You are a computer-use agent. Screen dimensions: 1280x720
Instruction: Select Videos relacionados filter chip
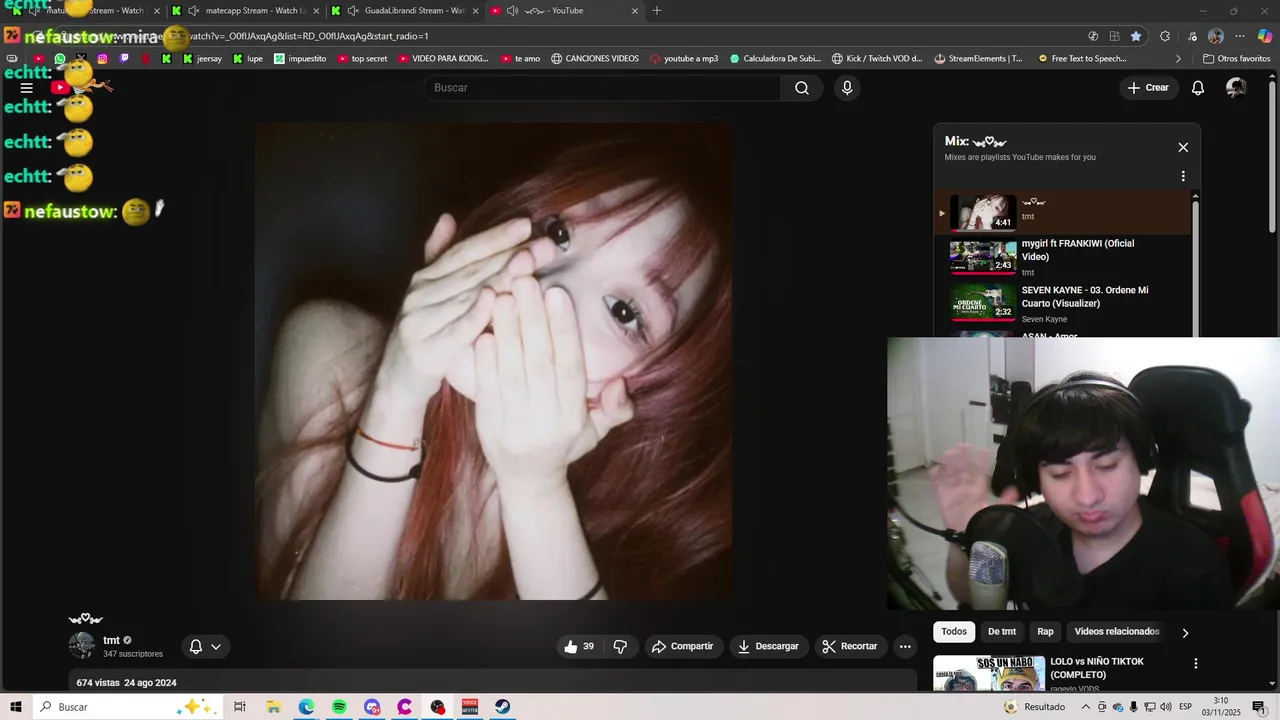tap(1116, 632)
